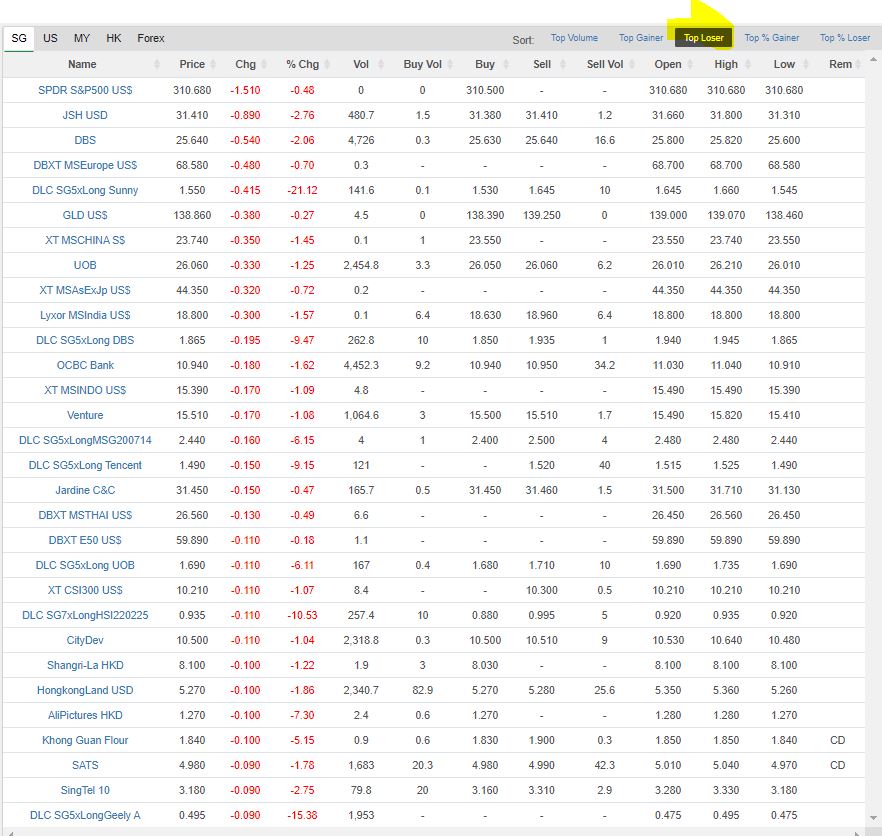This screenshot has width=882, height=836.
Task: Sort the table by Name column arrows
Action: 157,65
